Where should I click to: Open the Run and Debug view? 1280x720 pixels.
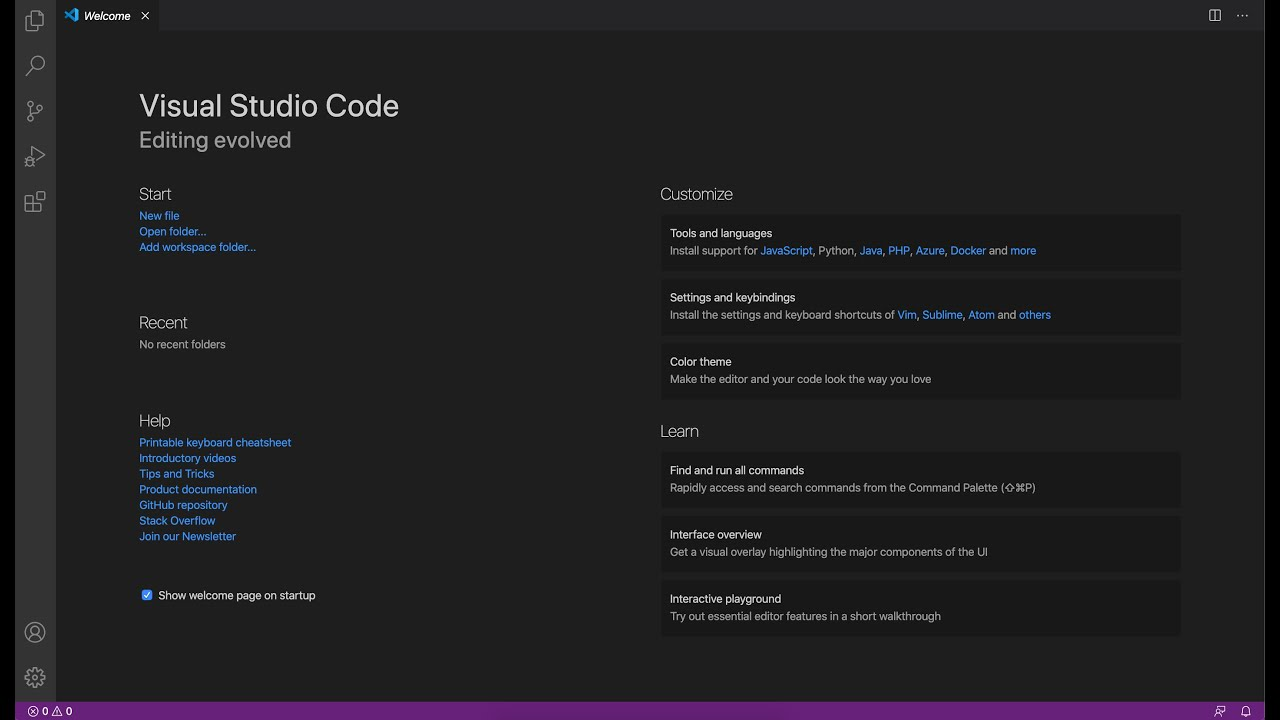pos(35,156)
